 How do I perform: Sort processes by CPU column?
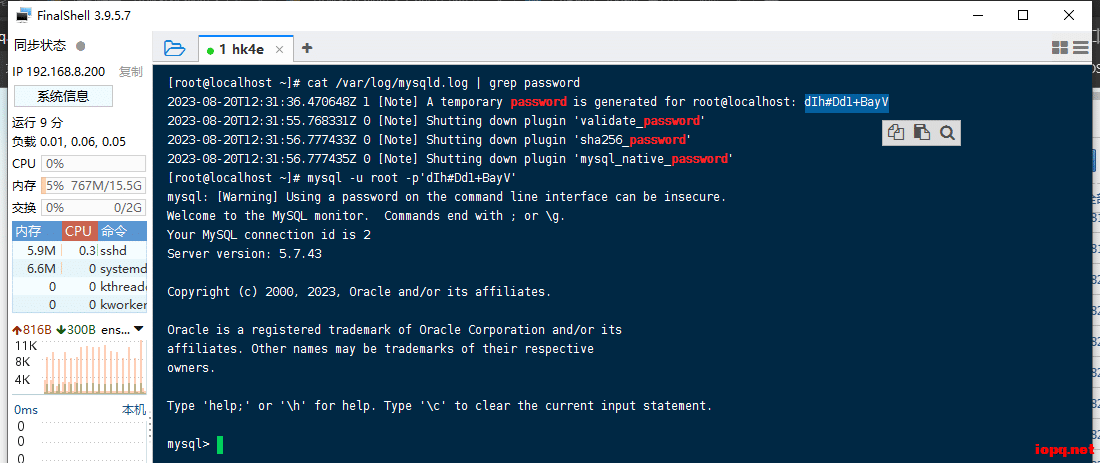click(x=78, y=231)
